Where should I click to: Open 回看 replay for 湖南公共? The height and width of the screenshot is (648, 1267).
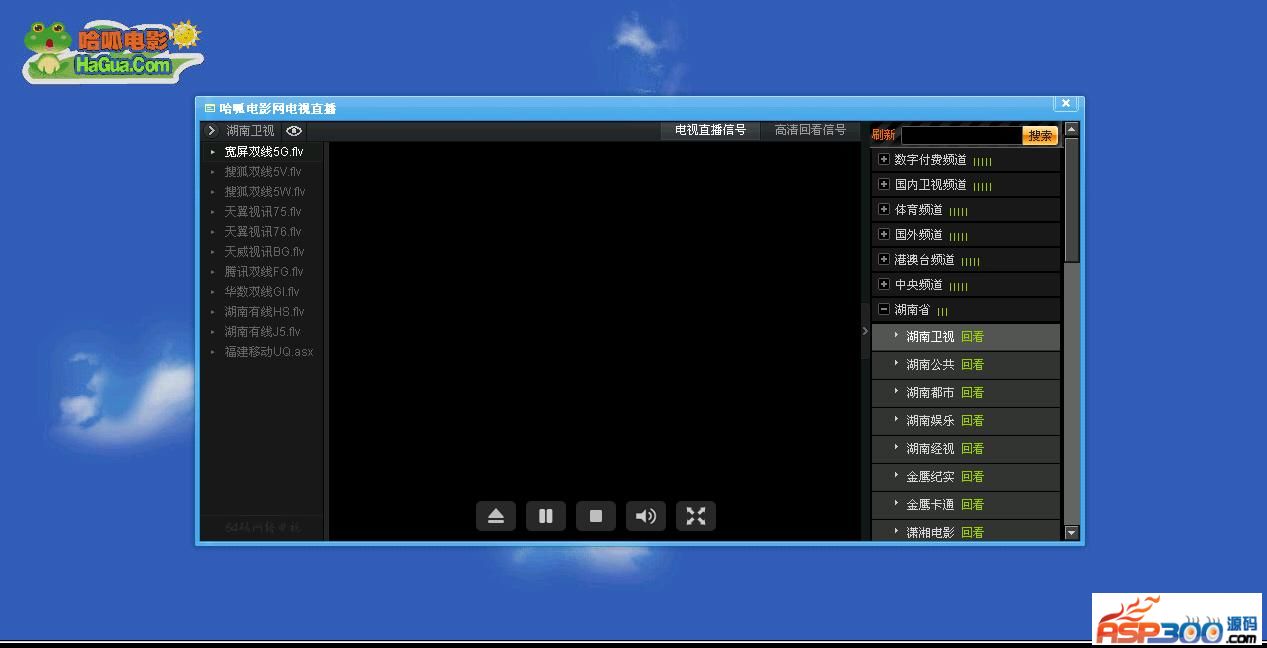click(x=972, y=365)
